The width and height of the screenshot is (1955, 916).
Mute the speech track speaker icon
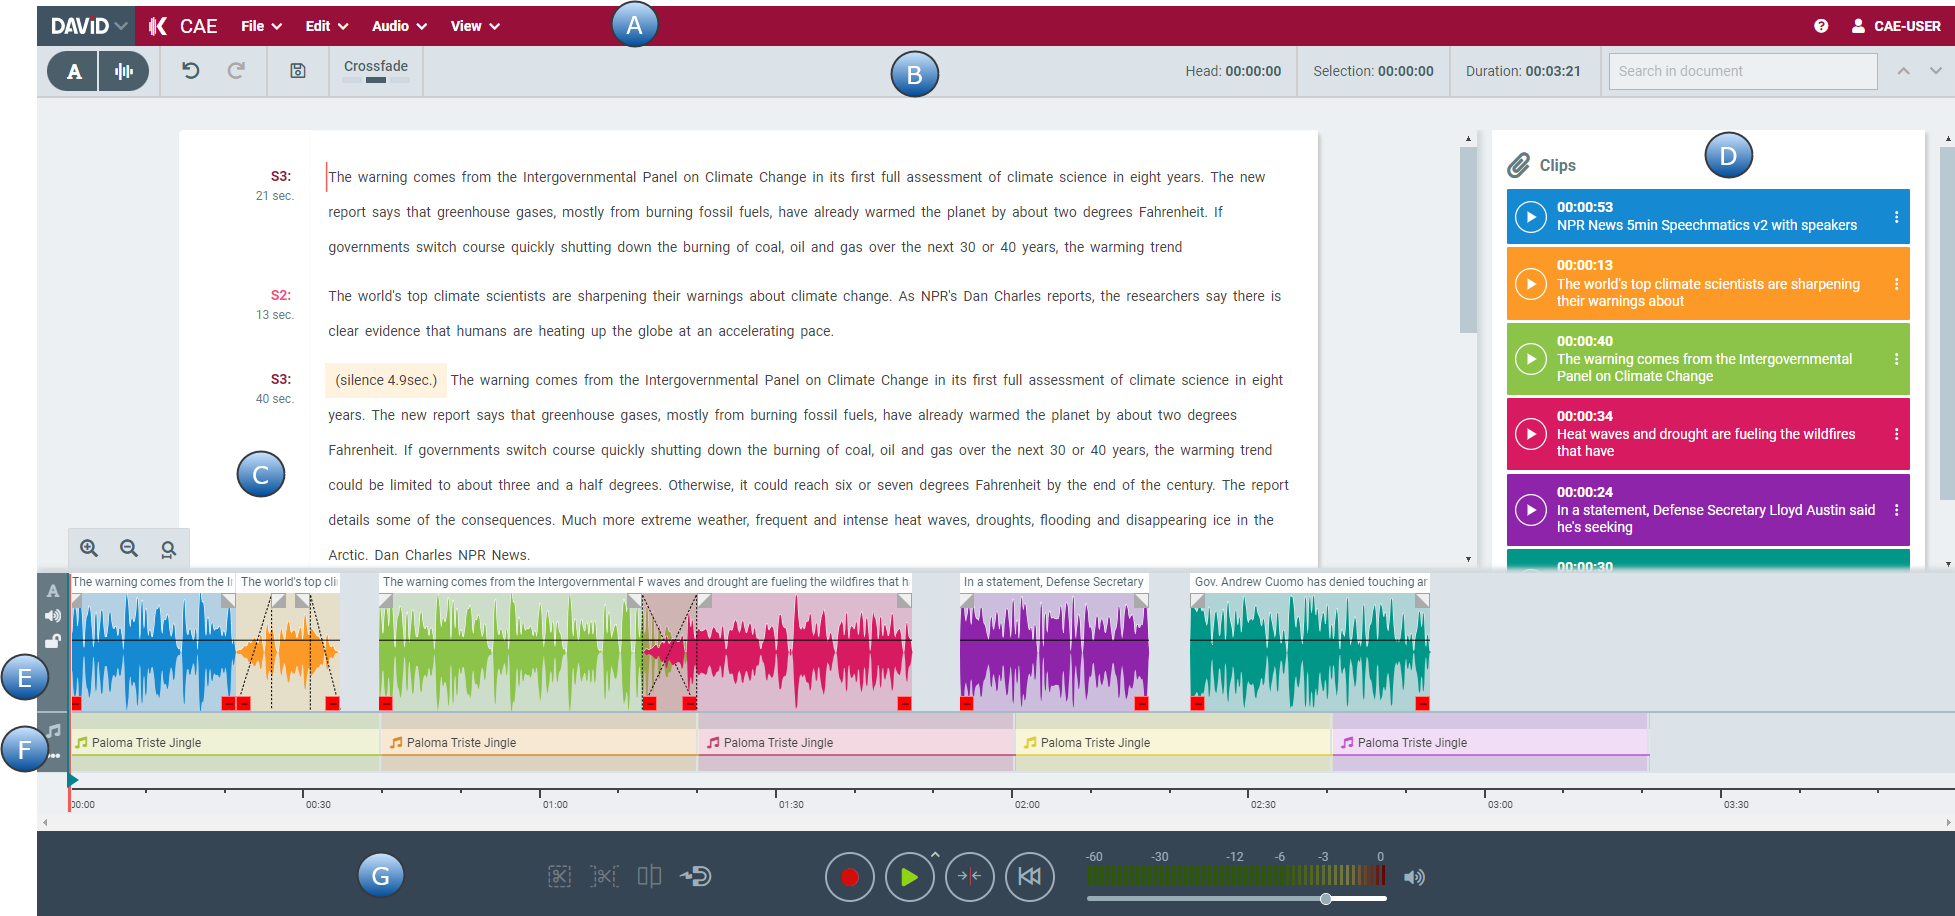tap(53, 616)
